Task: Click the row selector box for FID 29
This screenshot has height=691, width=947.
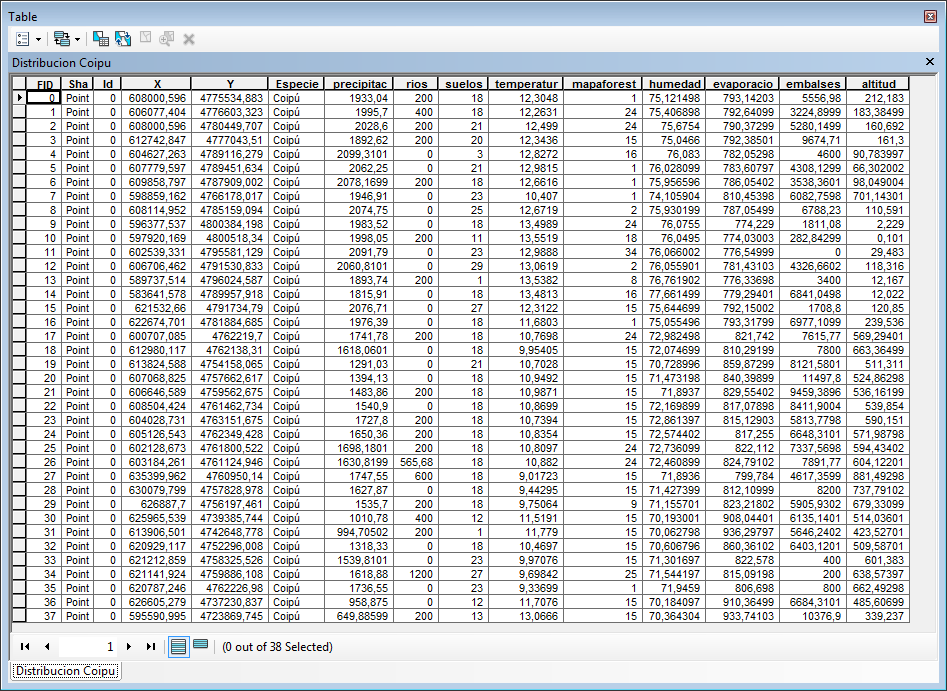Action: pos(19,504)
